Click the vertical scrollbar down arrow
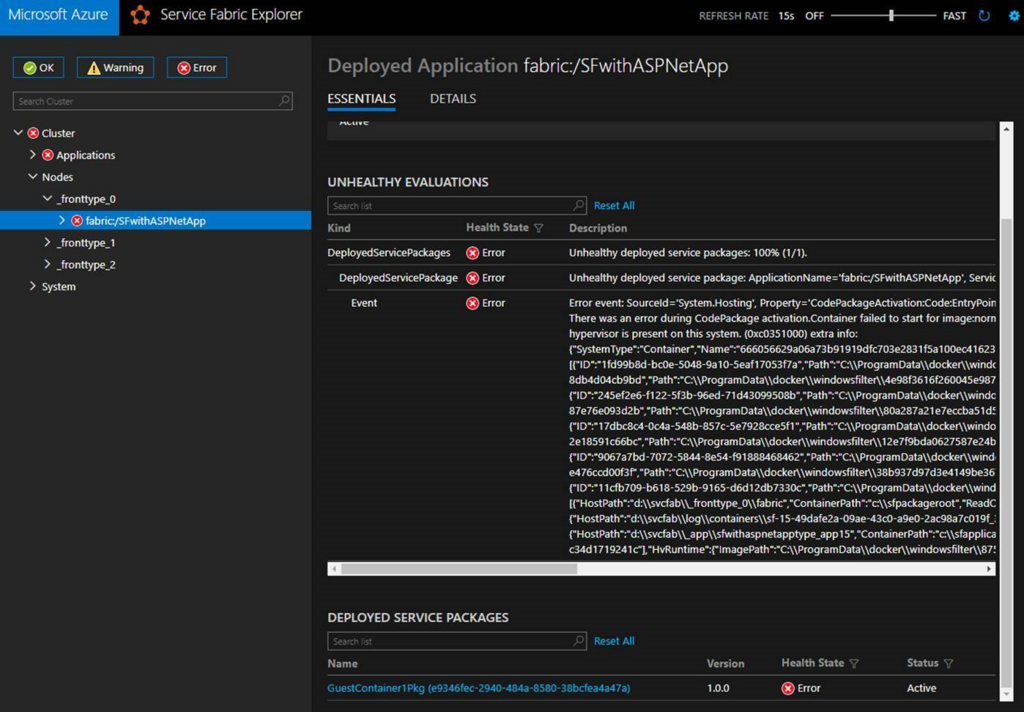 (x=1006, y=694)
